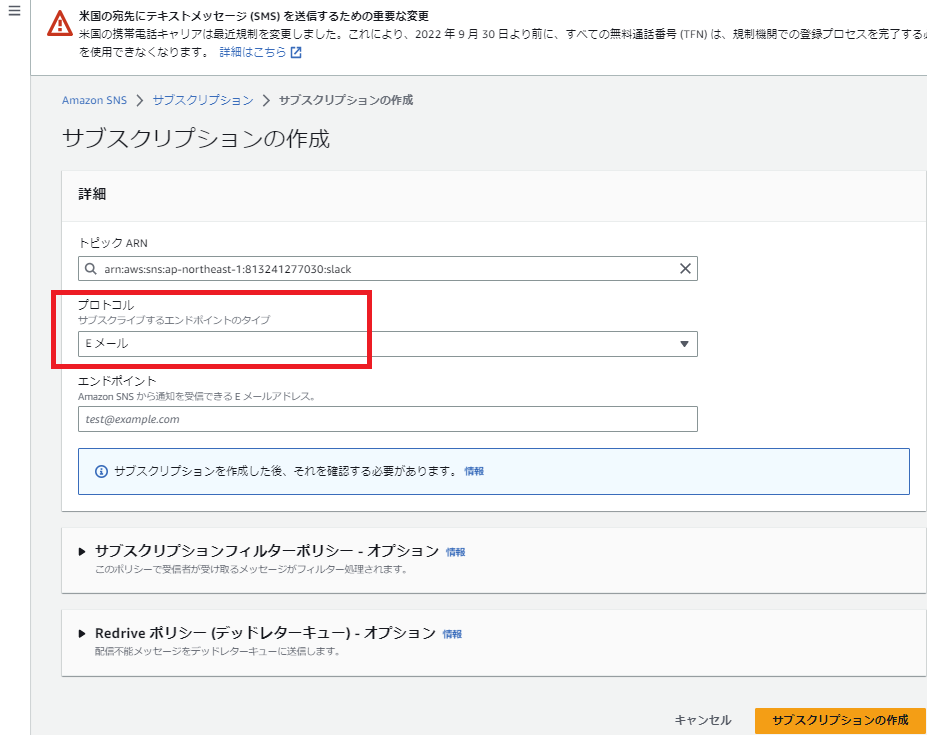
Task: Open the プロトコル dropdown
Action: pyautogui.click(x=684, y=343)
